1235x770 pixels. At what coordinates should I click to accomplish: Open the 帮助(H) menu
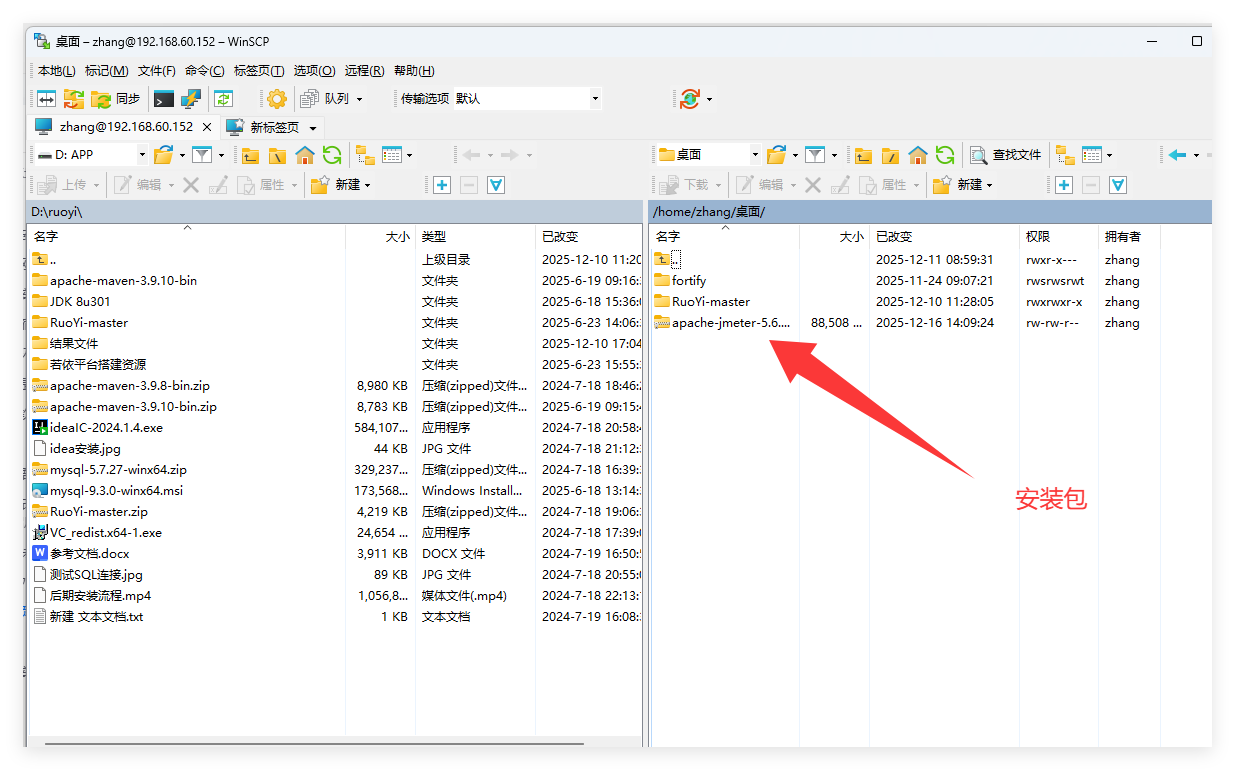point(414,71)
